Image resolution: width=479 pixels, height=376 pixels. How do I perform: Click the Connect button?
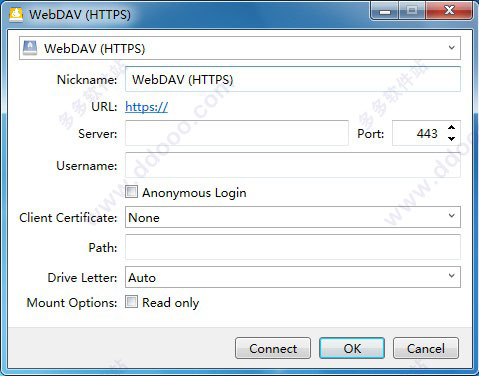[273, 348]
